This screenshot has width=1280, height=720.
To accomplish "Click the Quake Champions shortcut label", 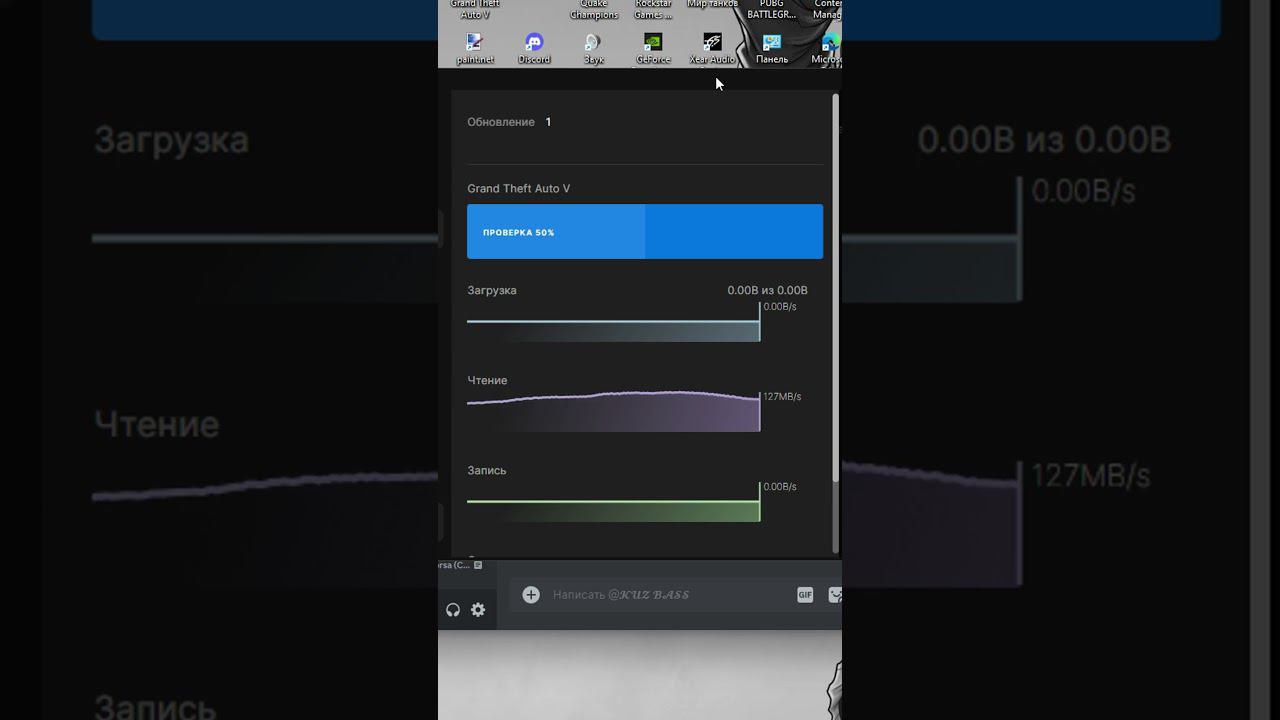I will click(594, 10).
